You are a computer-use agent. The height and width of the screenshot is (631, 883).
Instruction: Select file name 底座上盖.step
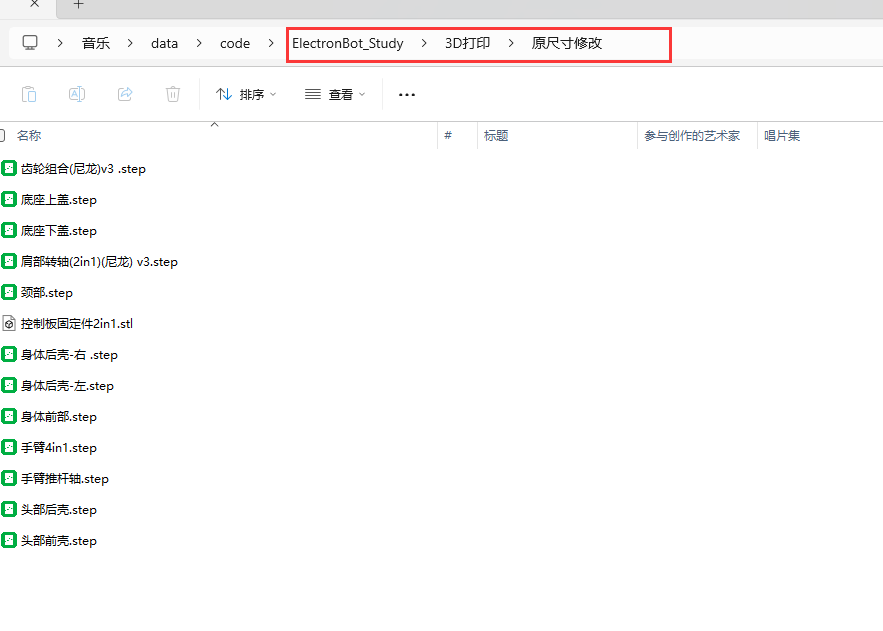click(x=59, y=200)
